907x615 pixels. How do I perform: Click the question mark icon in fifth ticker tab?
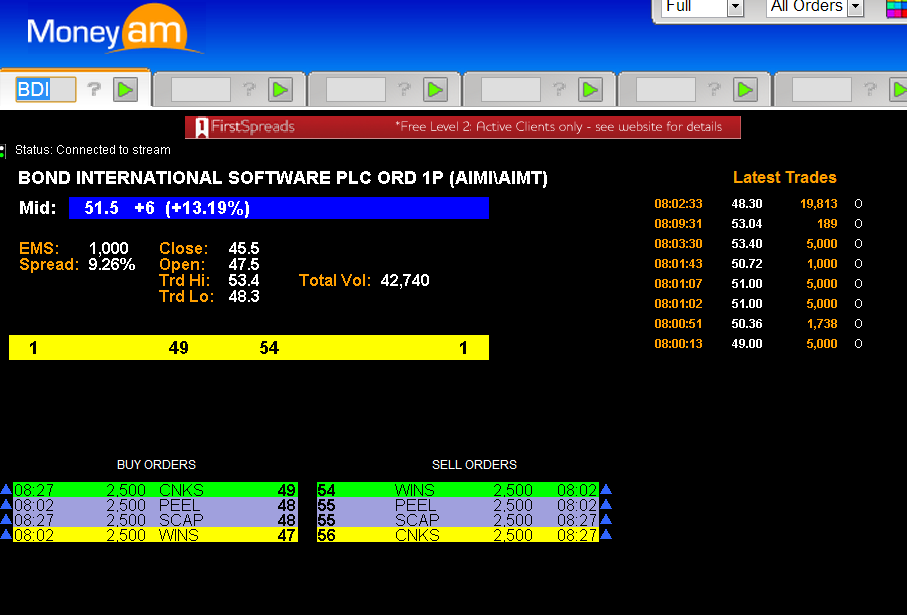(714, 89)
